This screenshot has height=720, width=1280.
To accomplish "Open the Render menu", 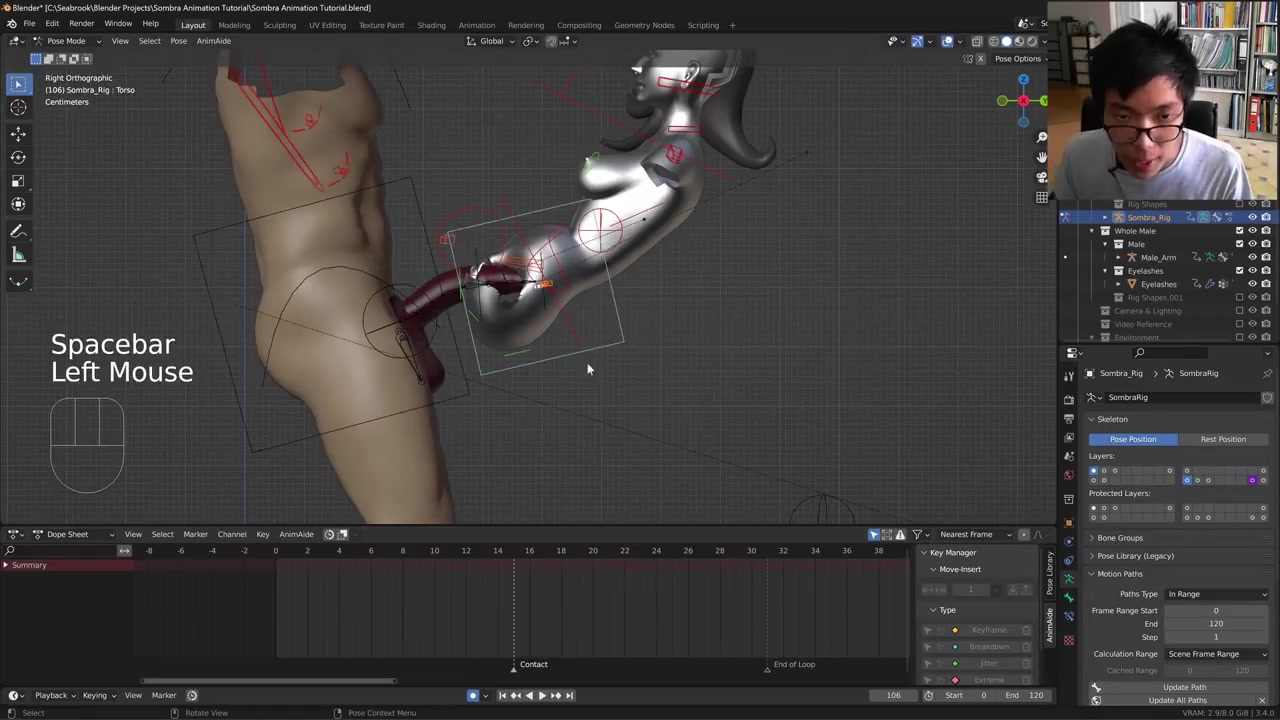I will click(81, 24).
